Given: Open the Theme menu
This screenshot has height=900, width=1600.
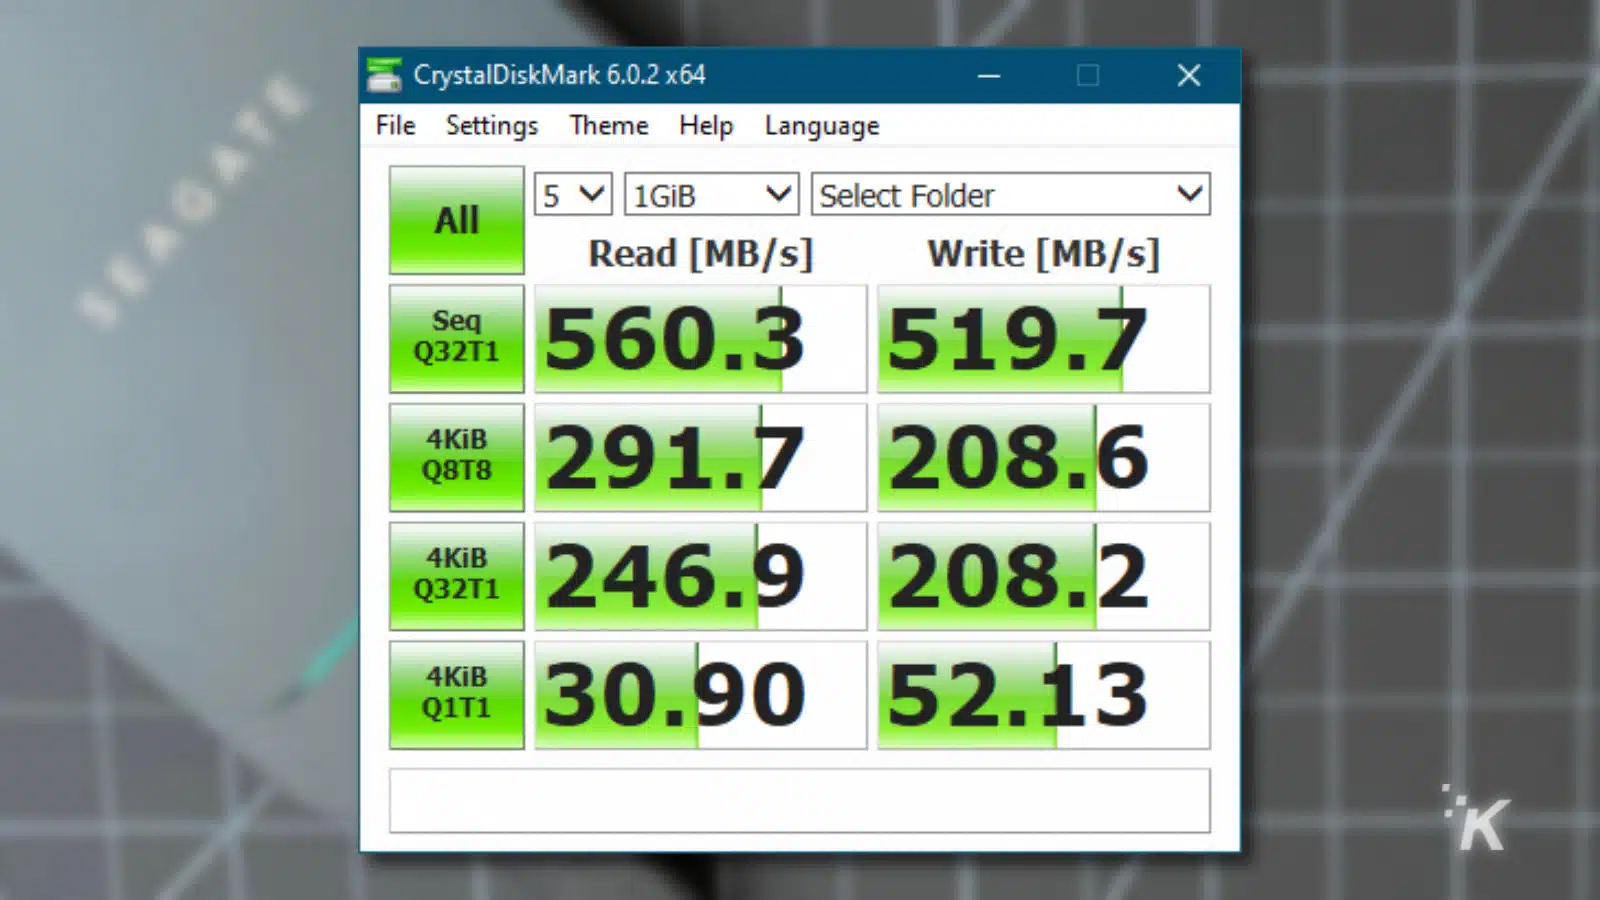Looking at the screenshot, I should click(x=608, y=125).
